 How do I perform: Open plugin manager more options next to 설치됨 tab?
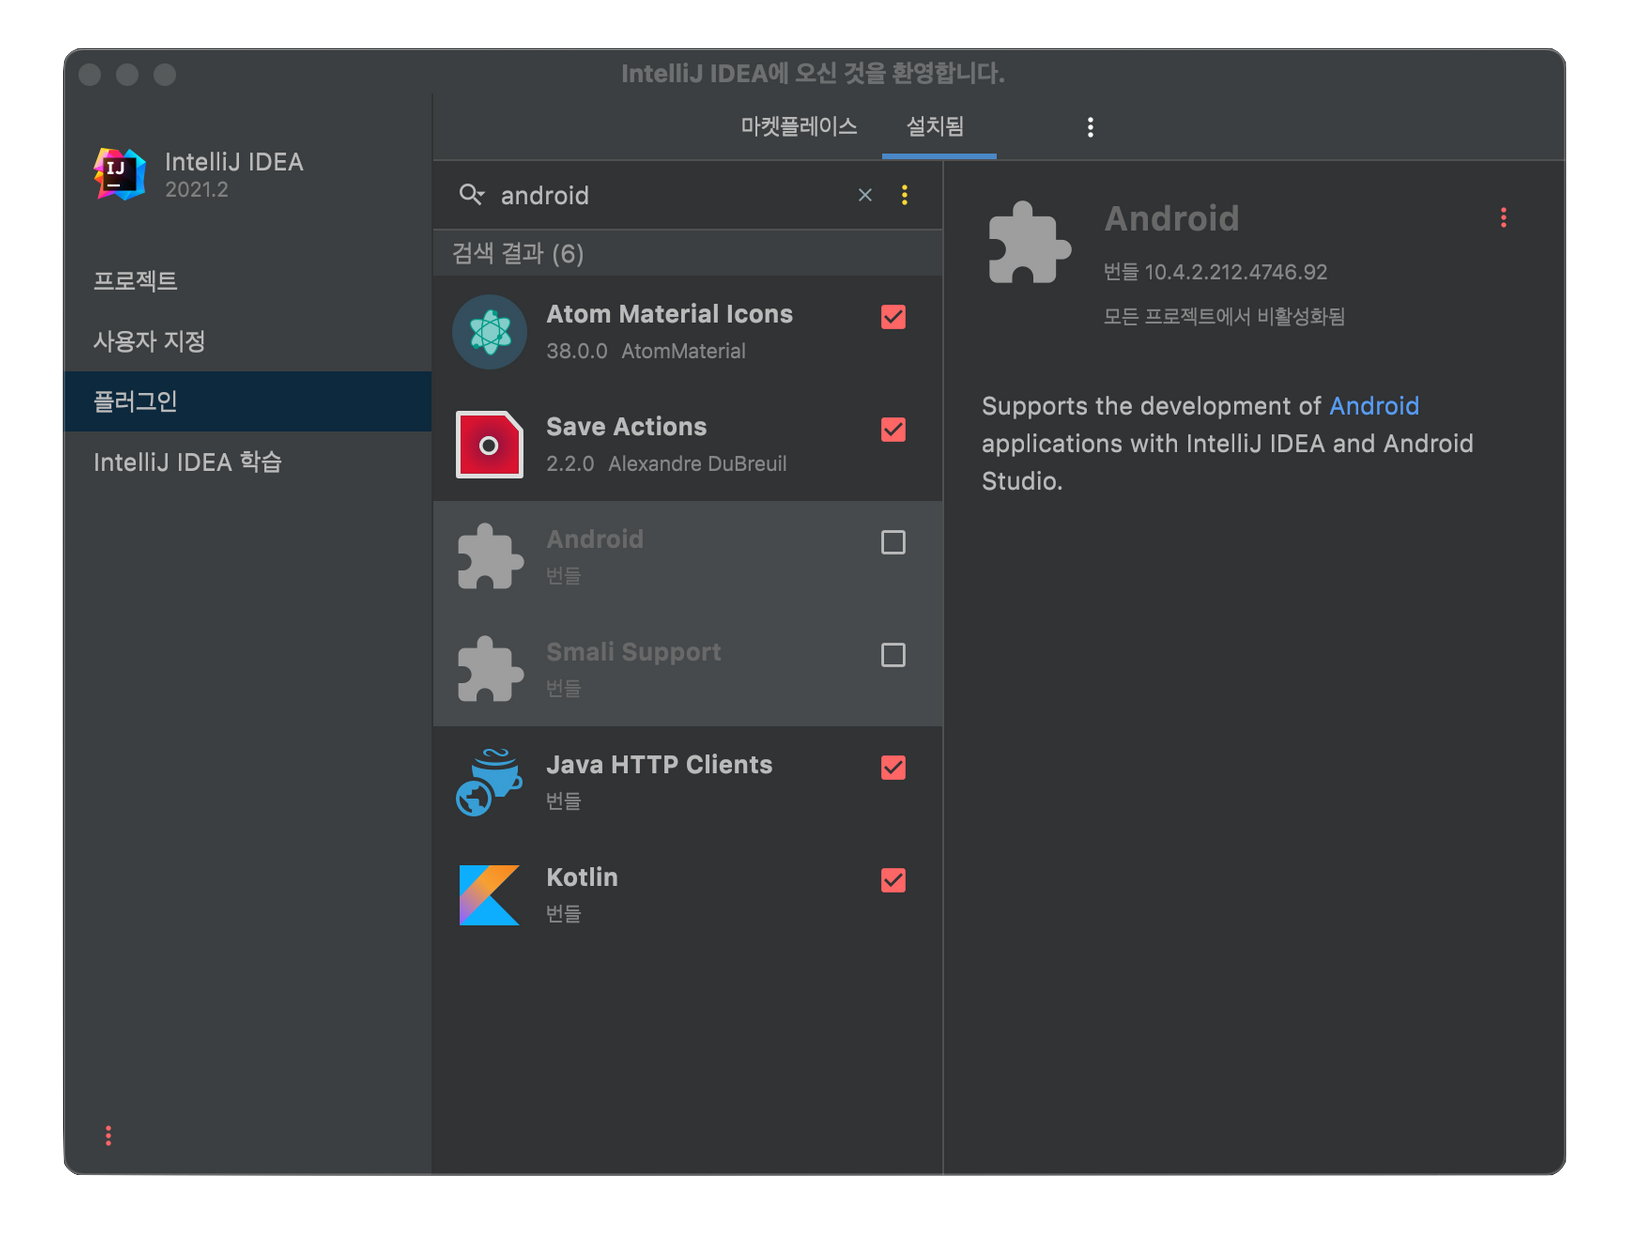coord(1090,127)
